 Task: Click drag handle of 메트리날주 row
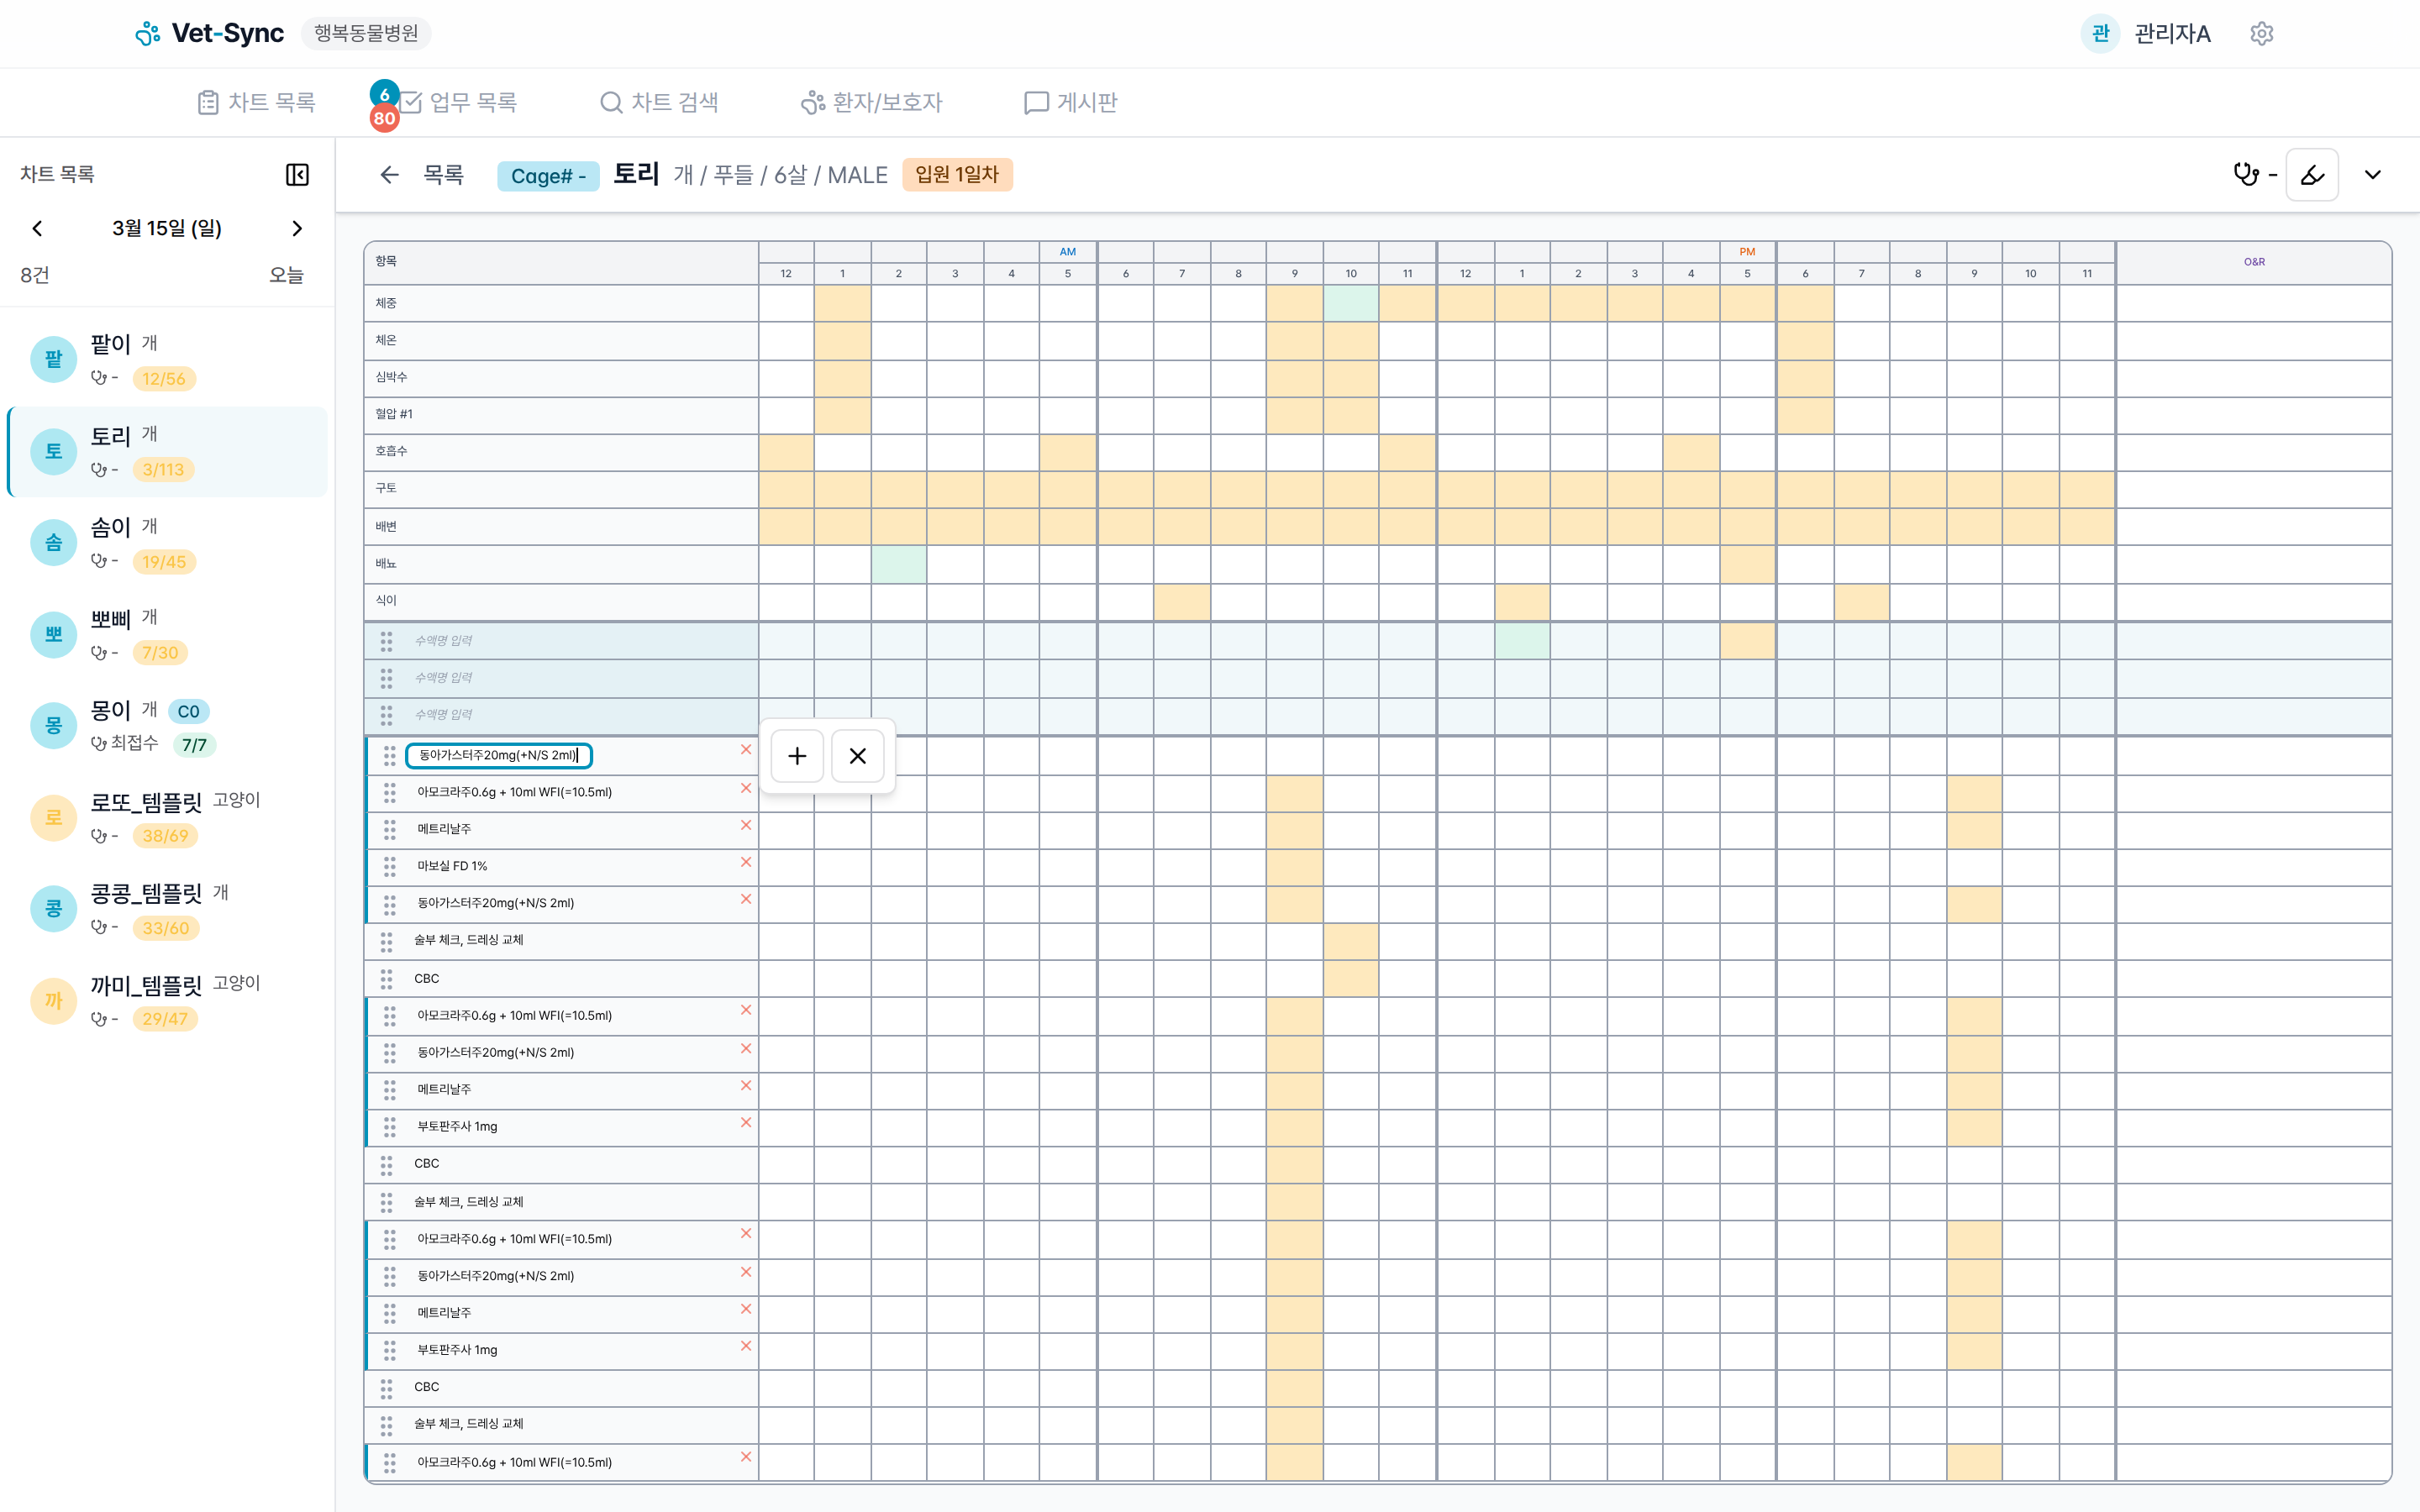pyautogui.click(x=389, y=829)
